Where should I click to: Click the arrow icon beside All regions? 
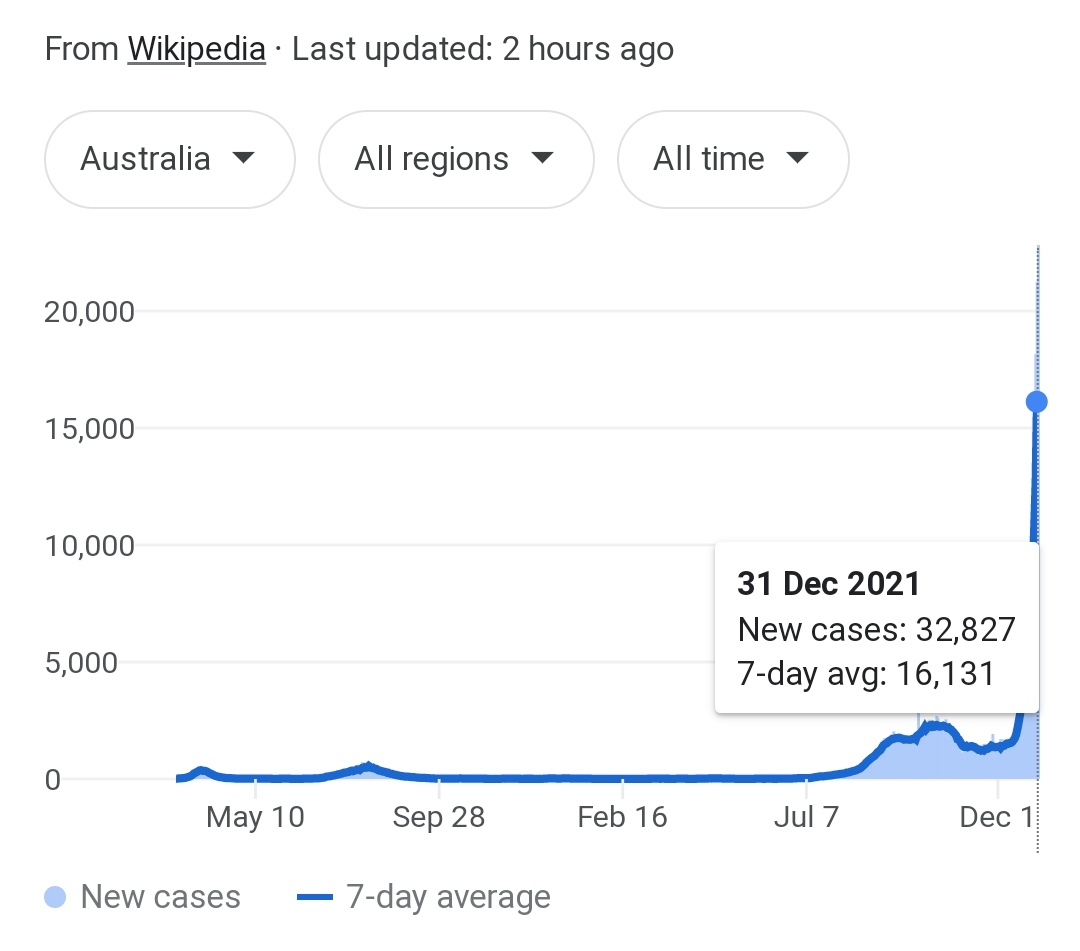coord(542,158)
